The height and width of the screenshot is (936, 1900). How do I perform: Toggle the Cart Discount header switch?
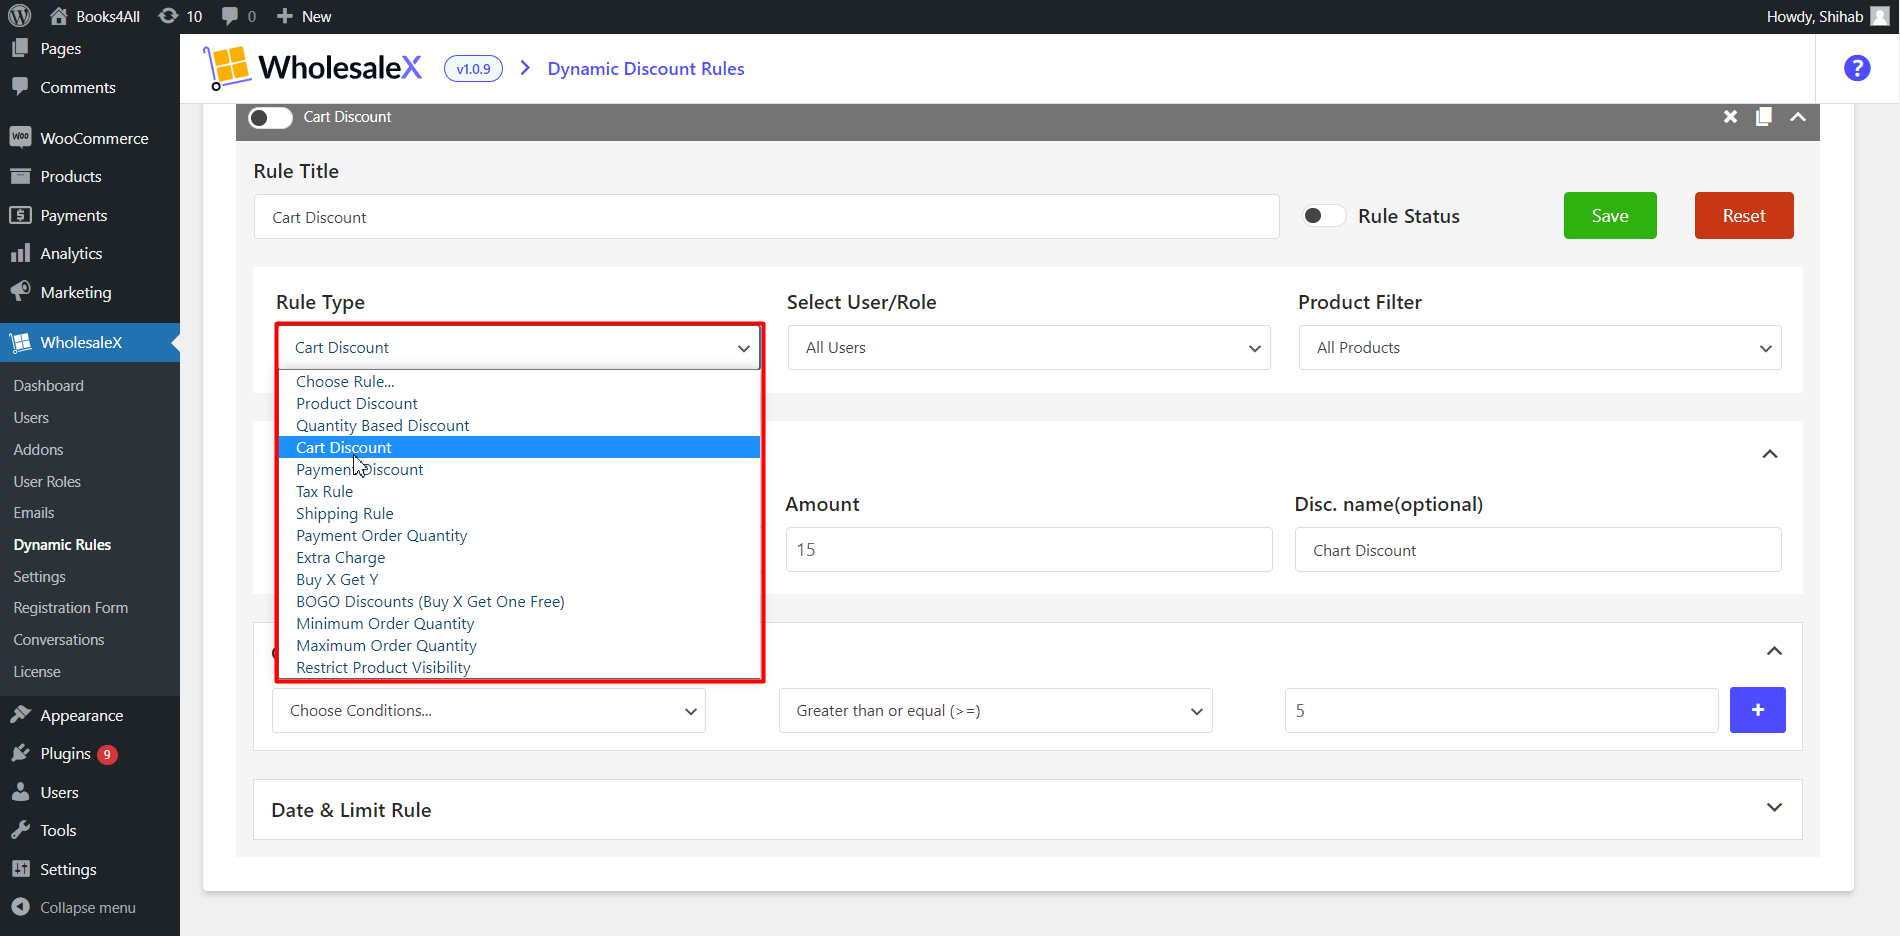(x=270, y=118)
